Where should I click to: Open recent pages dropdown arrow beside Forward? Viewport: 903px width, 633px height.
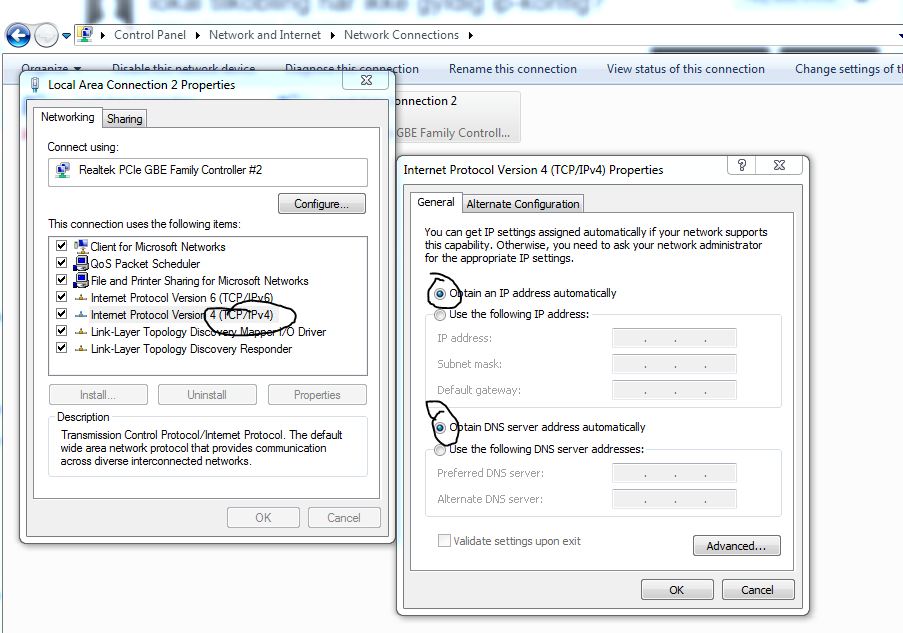(66, 36)
